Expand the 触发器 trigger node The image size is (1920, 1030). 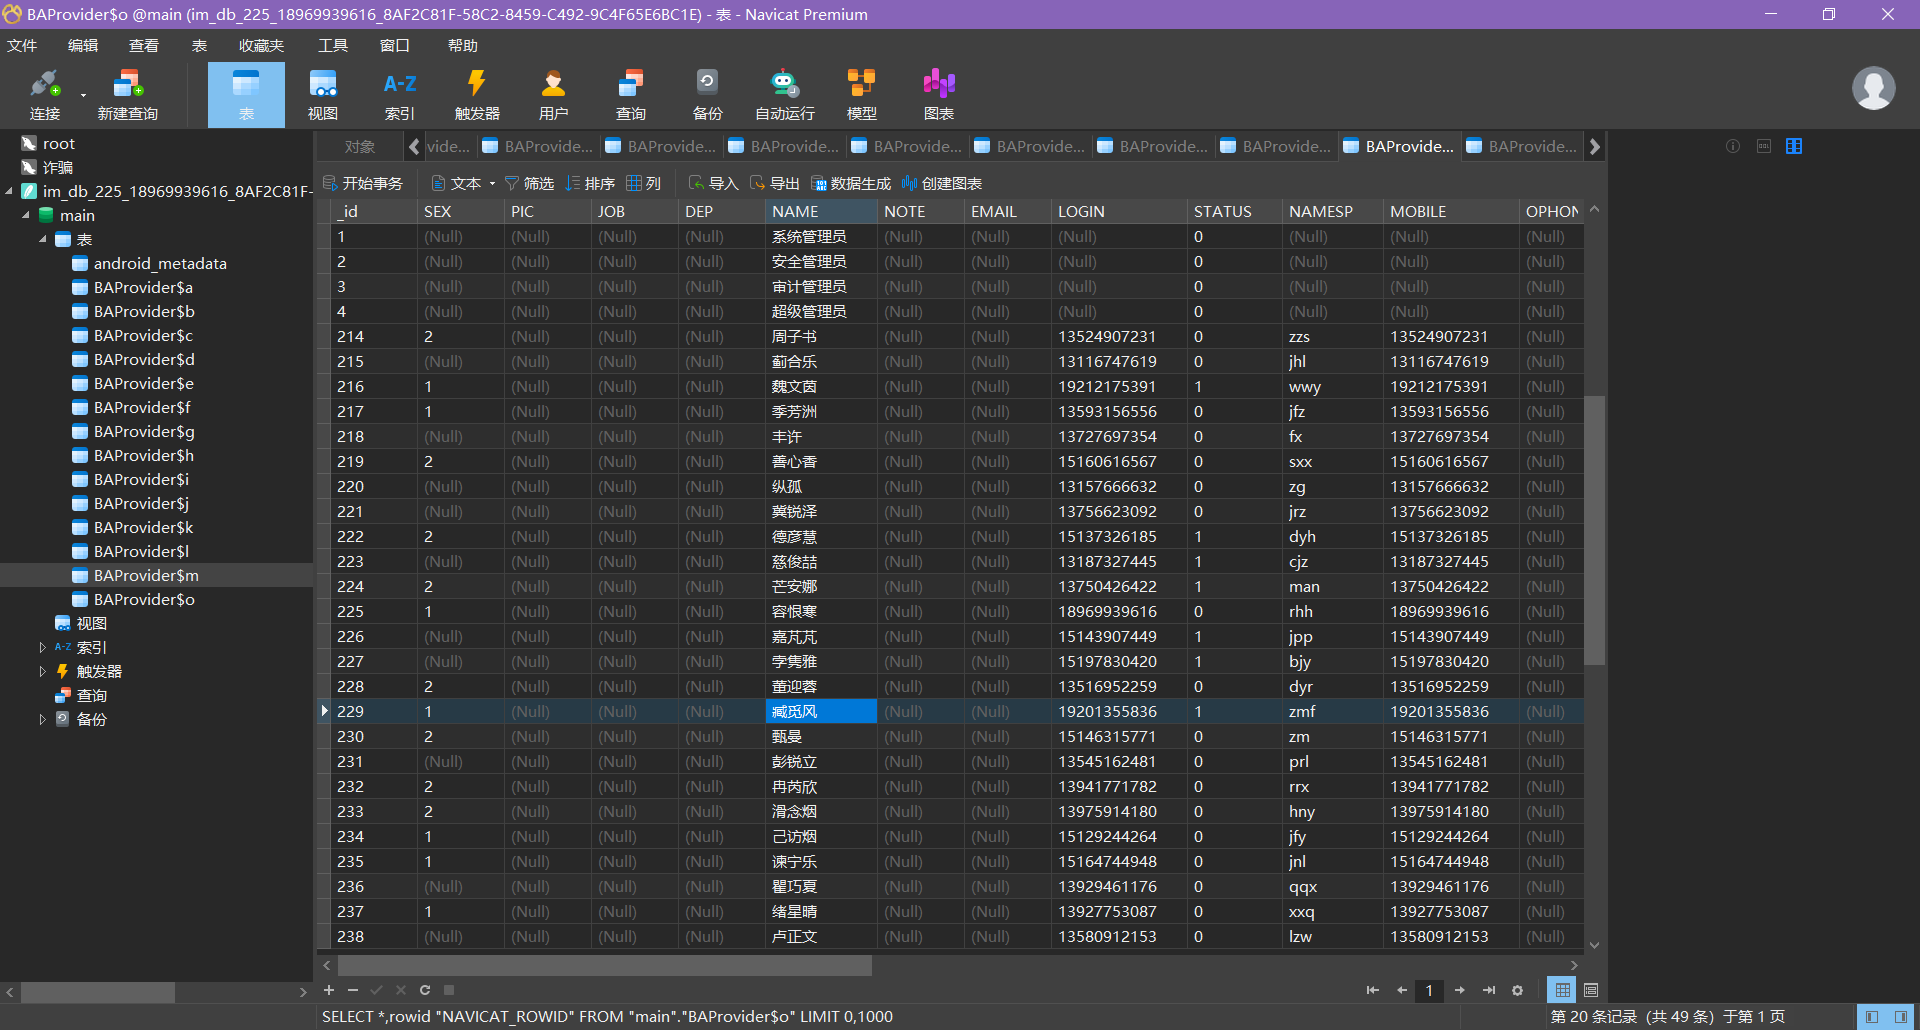click(x=43, y=671)
